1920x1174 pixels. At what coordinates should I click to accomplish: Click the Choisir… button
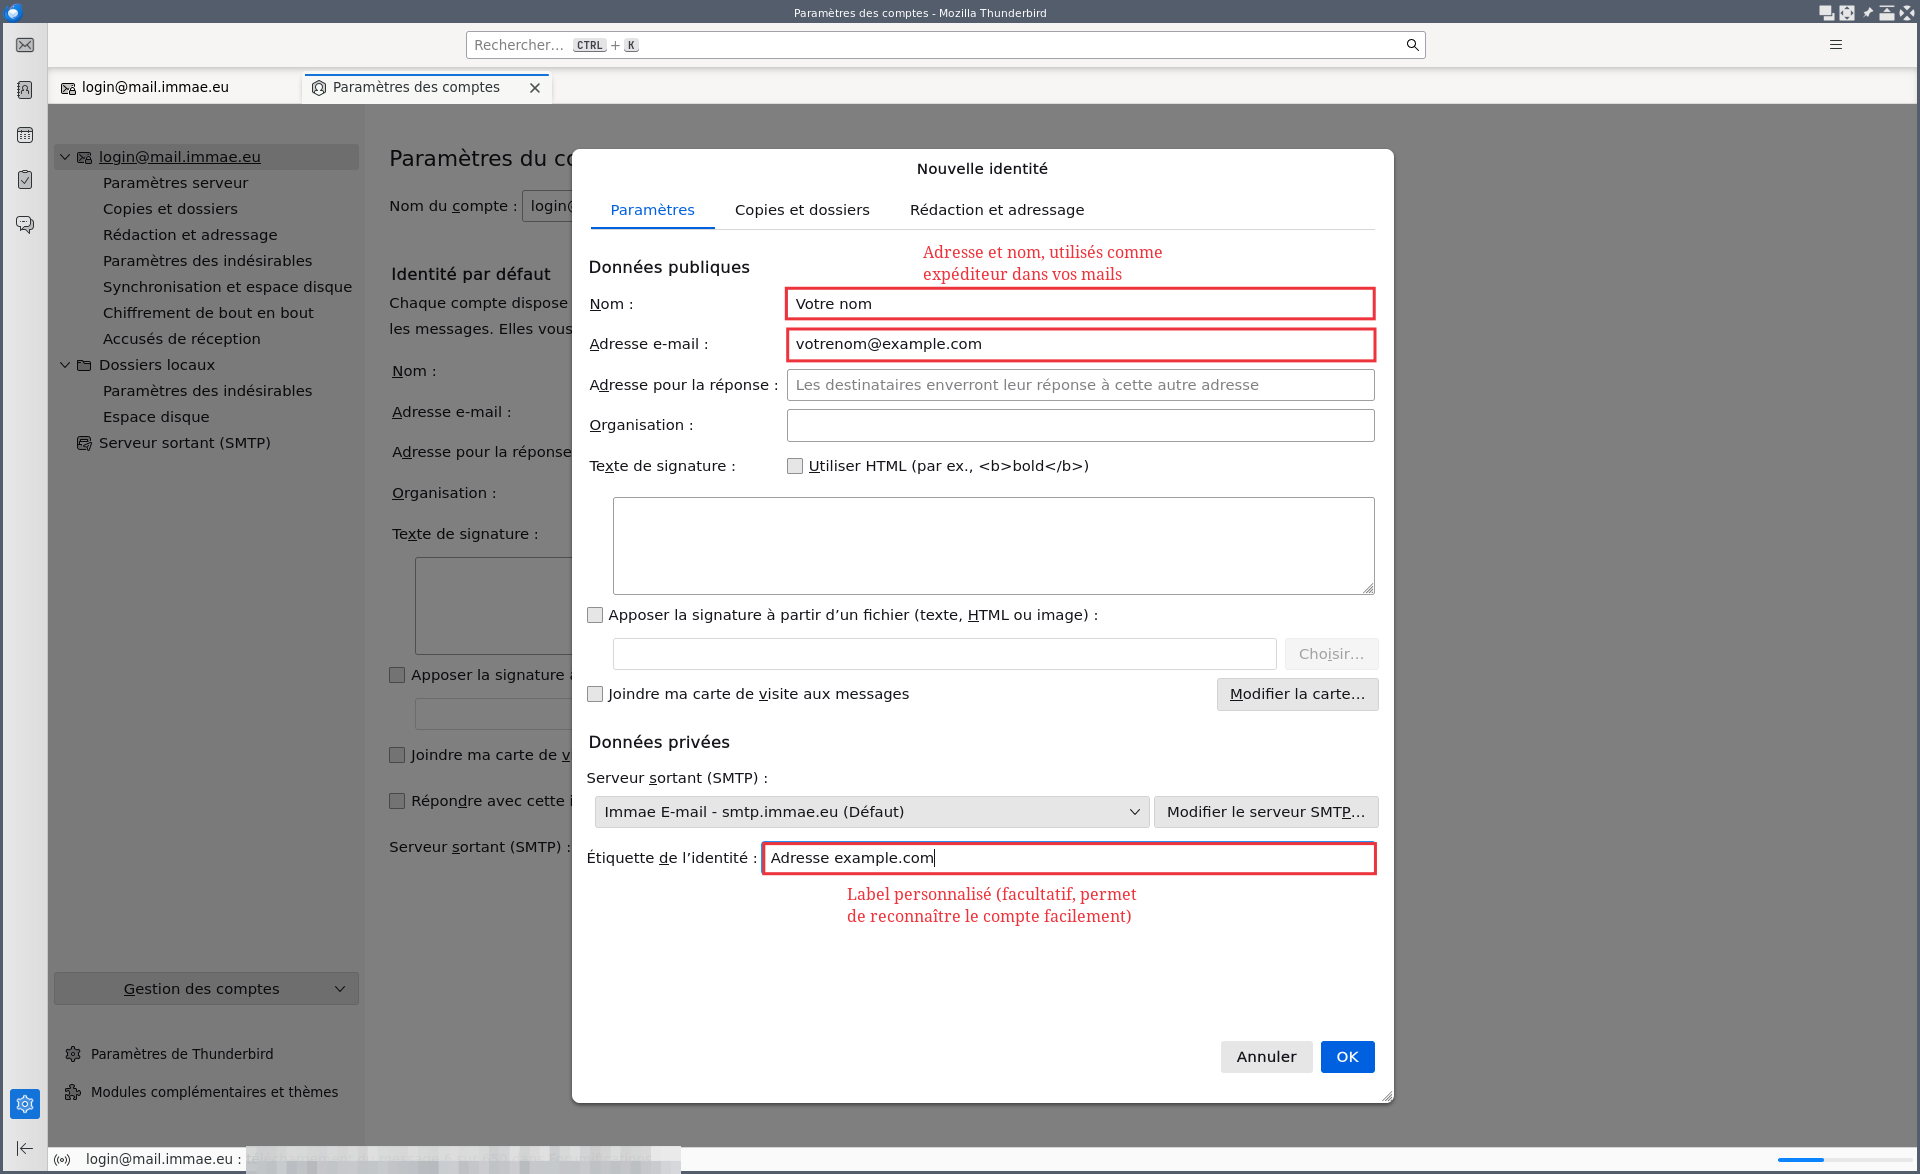click(1331, 654)
